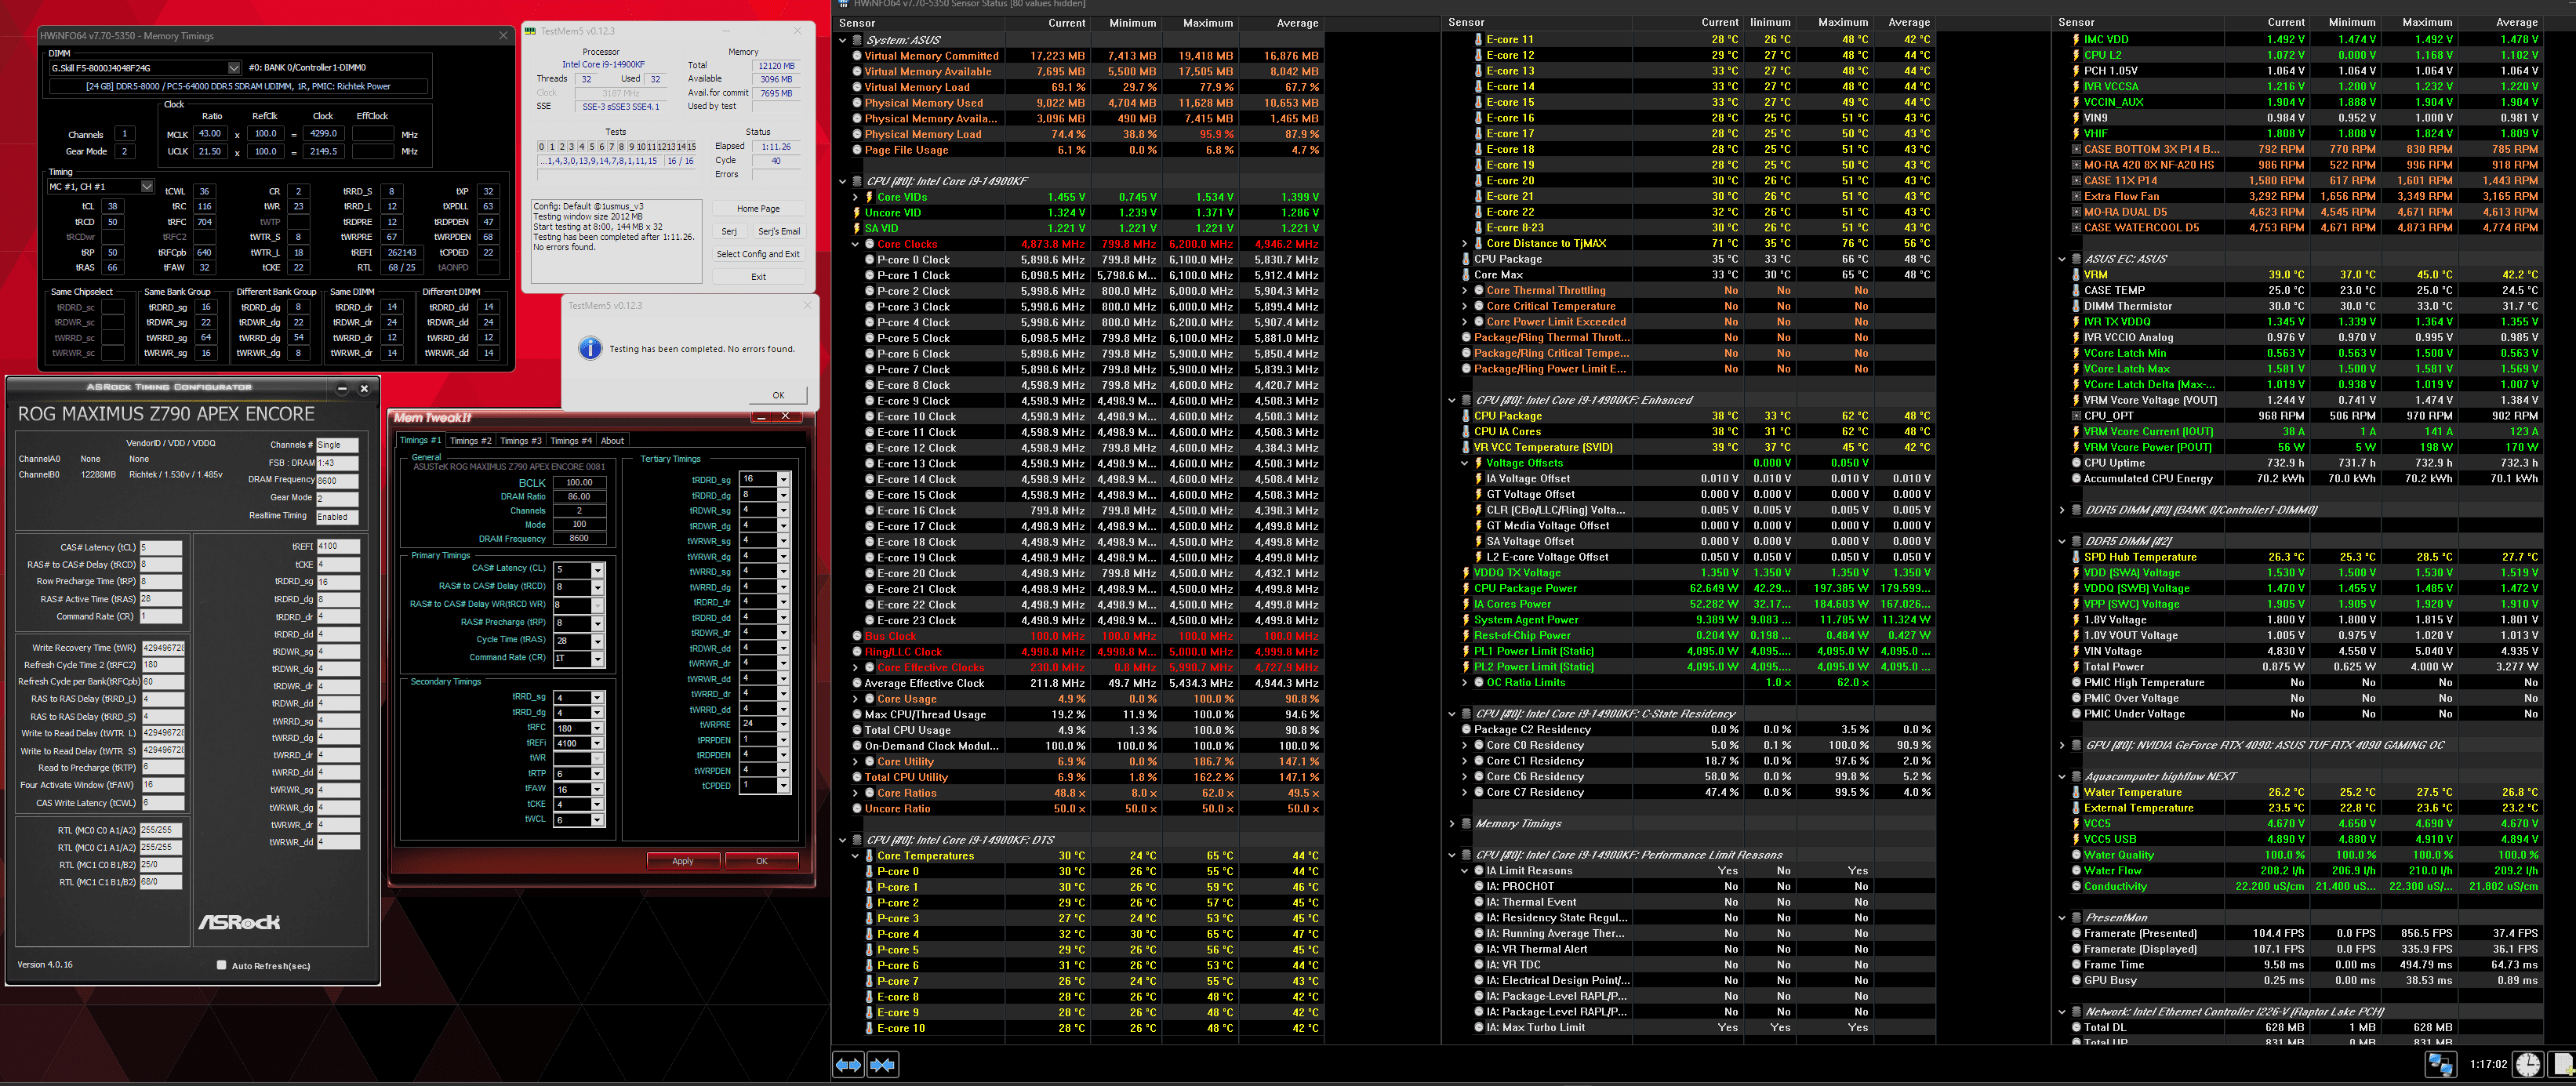Screen dimensions: 2576x1086
Task: Click the TestMem5 title bar RAM icon
Action: pos(531,31)
